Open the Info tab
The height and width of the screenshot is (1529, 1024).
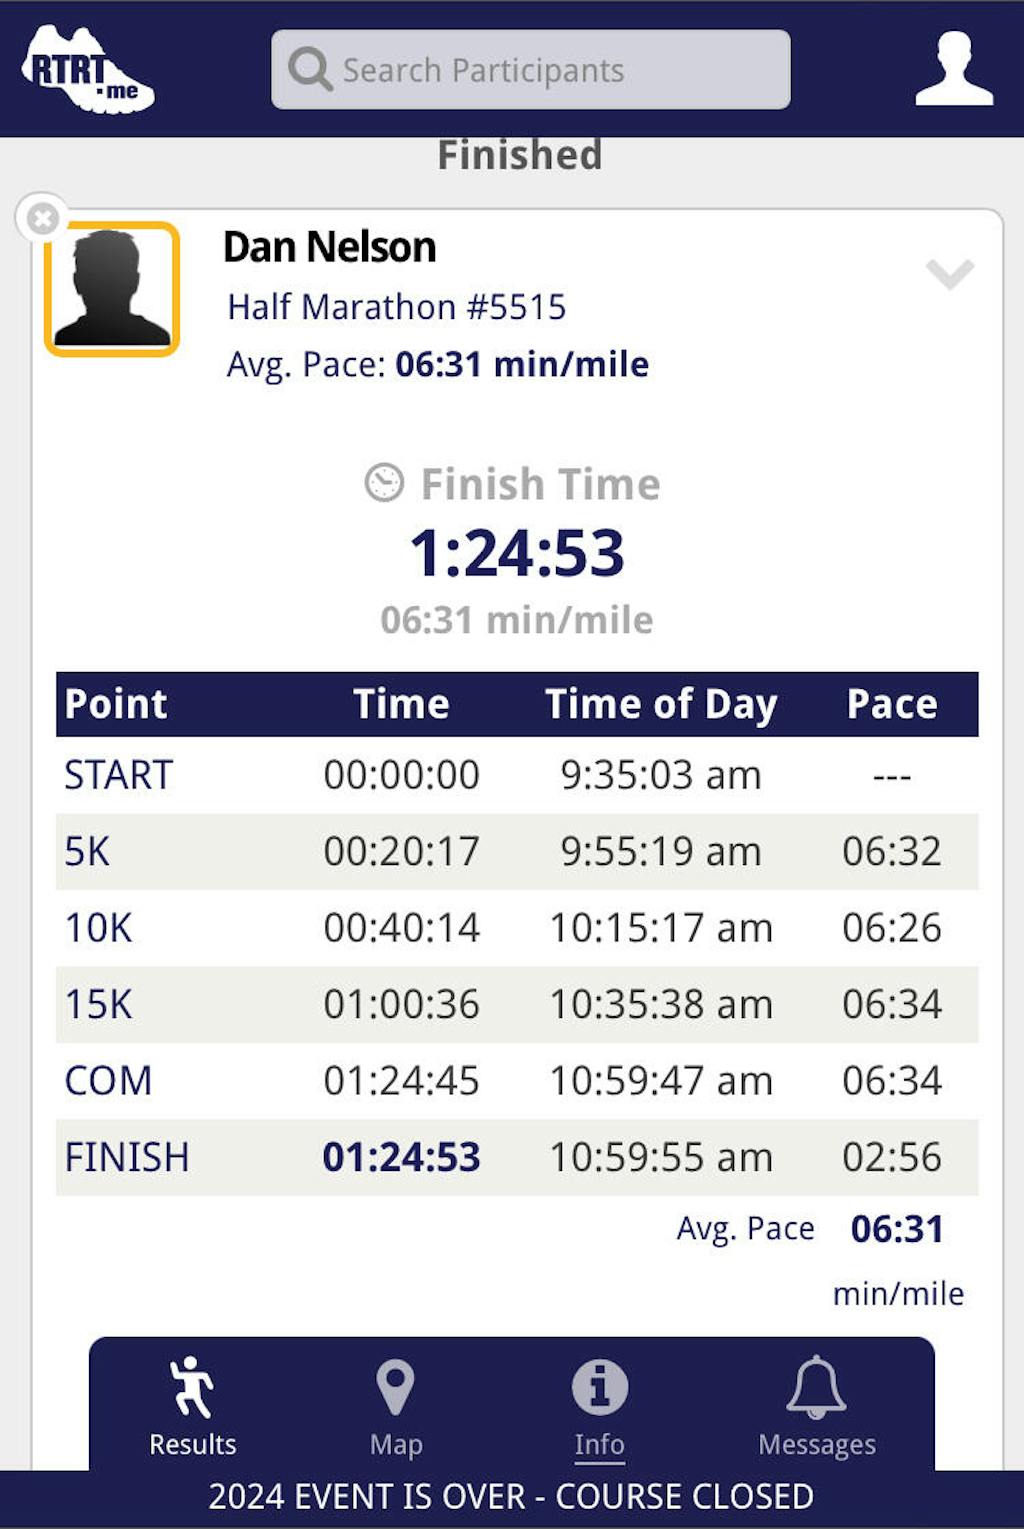point(599,1405)
